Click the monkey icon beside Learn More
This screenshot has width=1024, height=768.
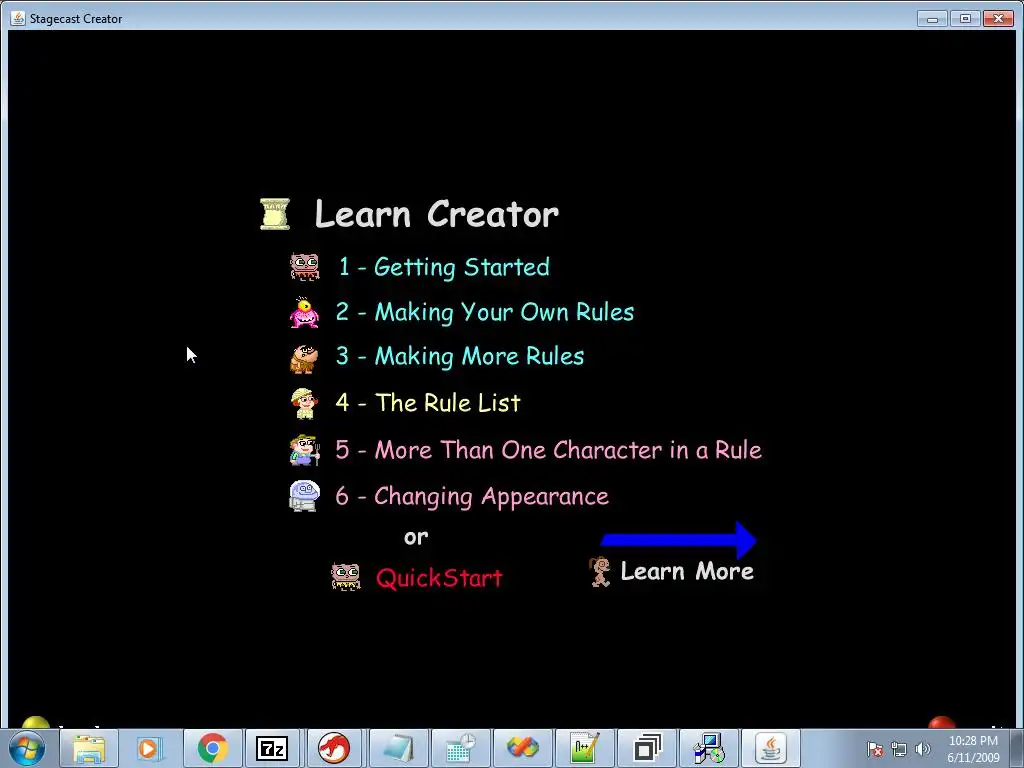(x=600, y=571)
